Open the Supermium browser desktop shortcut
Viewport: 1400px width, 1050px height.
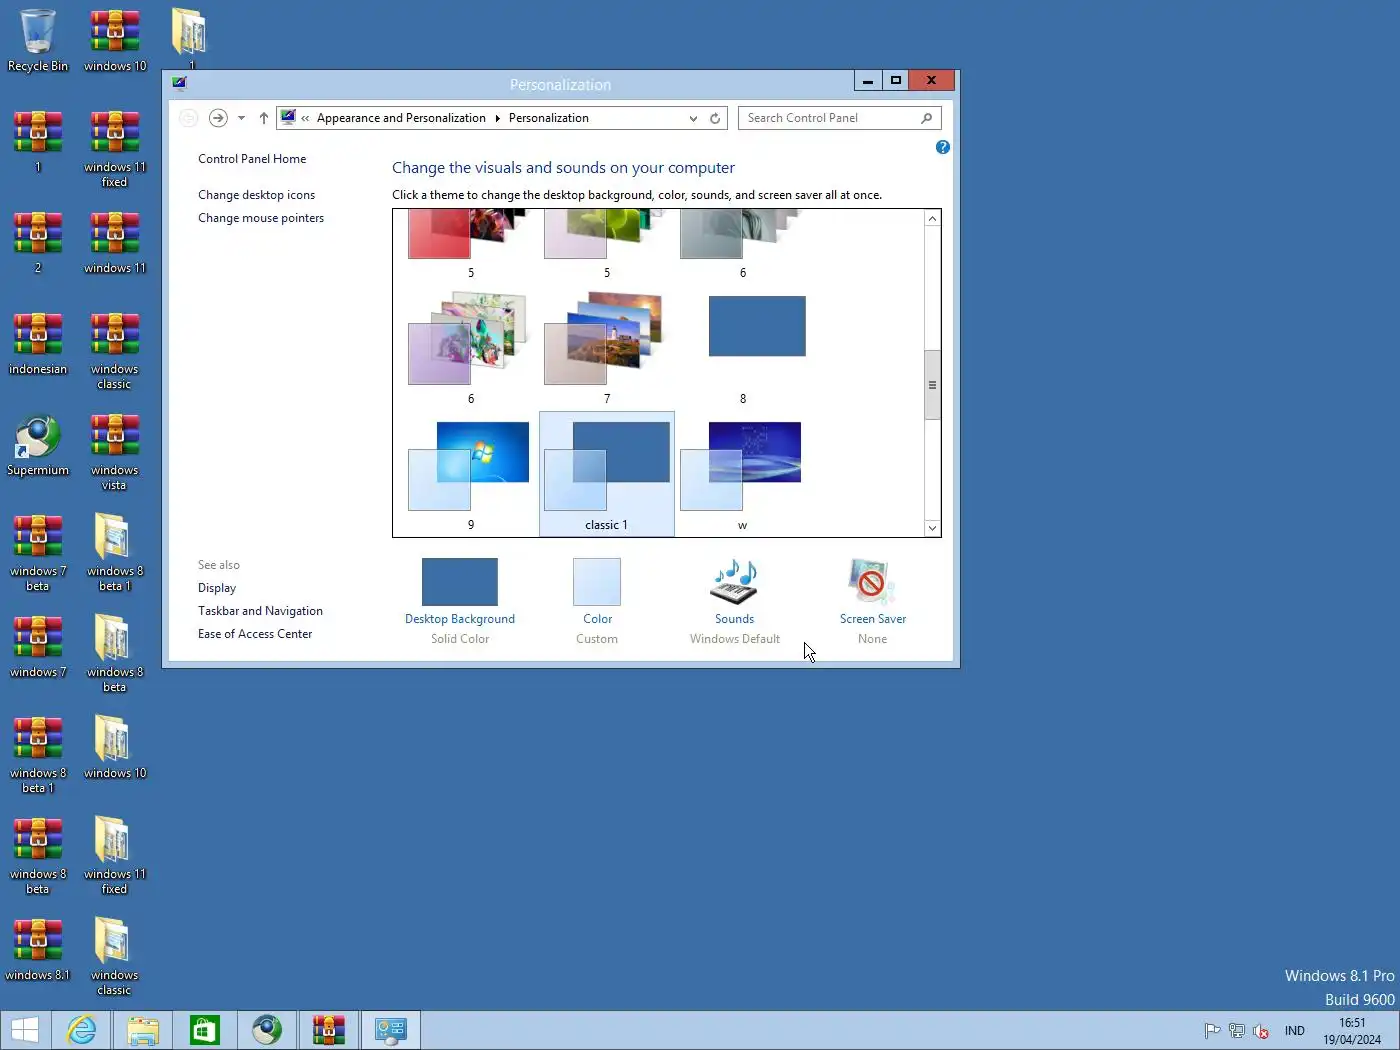[x=38, y=445]
